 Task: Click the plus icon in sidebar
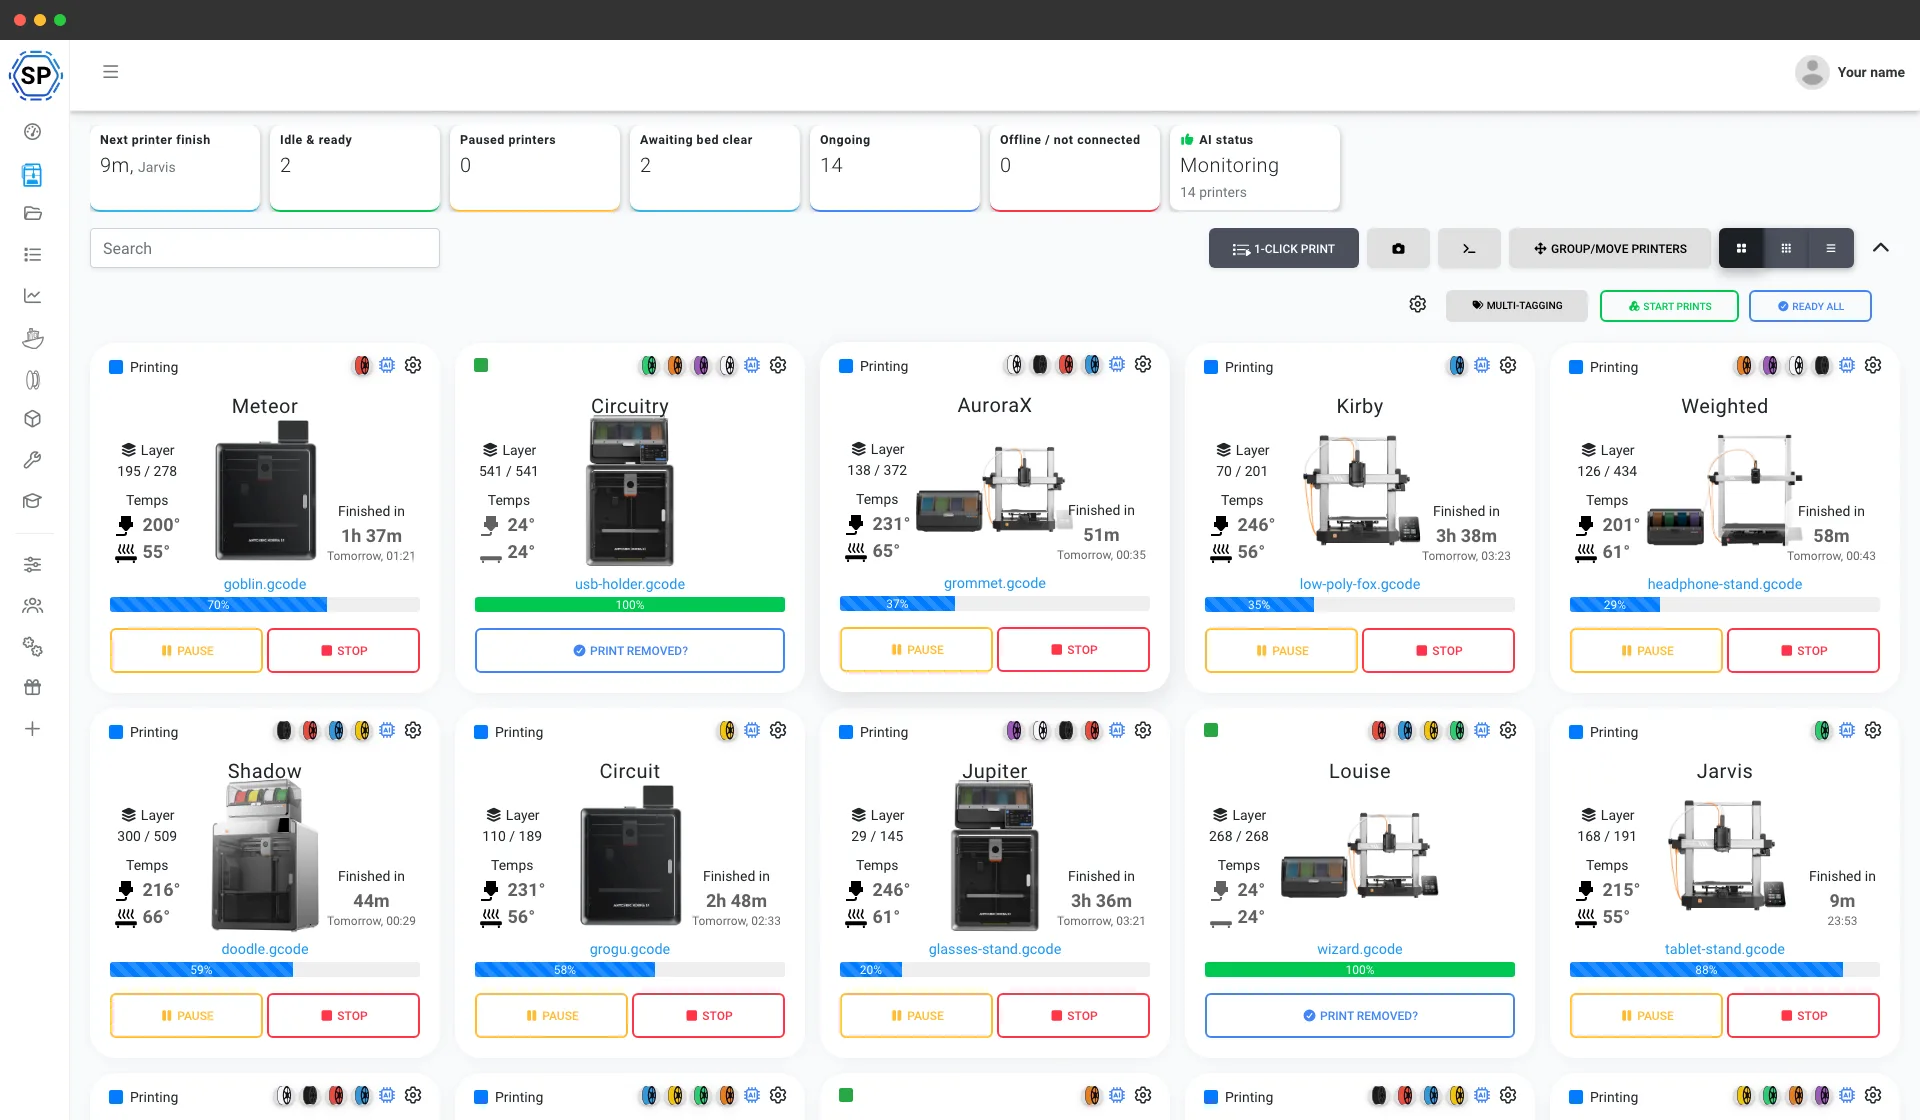tap(32, 729)
